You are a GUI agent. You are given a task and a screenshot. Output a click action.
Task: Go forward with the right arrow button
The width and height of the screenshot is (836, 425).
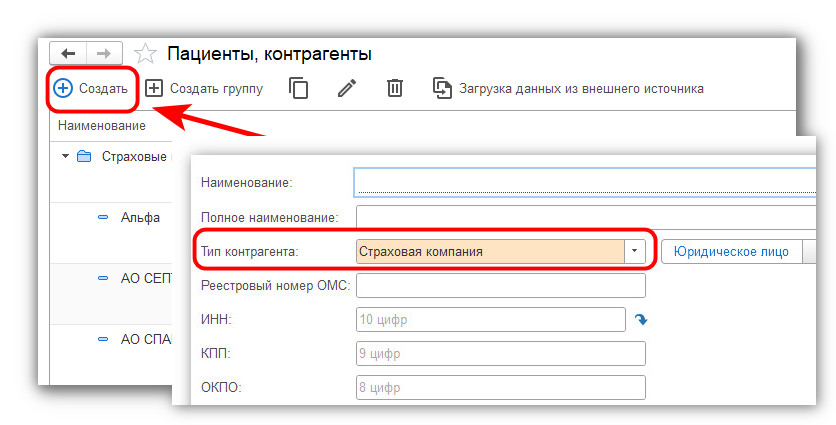[104, 53]
